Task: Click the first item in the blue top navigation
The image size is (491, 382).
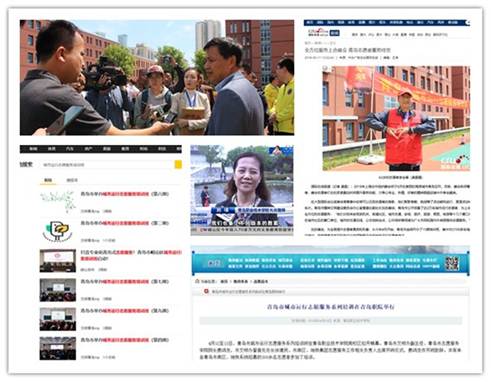Action: pos(310,23)
